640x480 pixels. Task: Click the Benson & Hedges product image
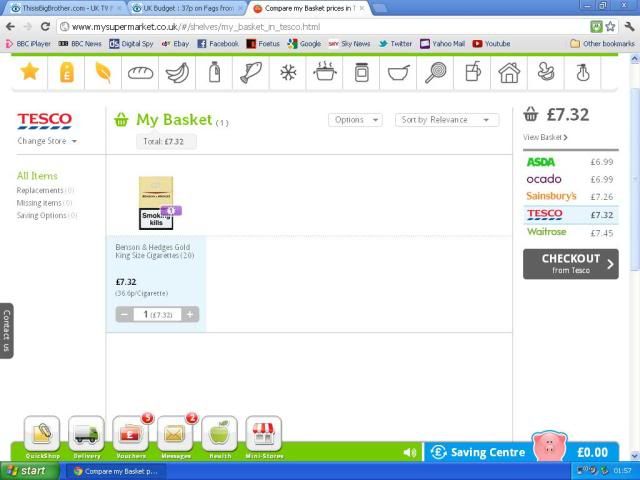[x=156, y=203]
